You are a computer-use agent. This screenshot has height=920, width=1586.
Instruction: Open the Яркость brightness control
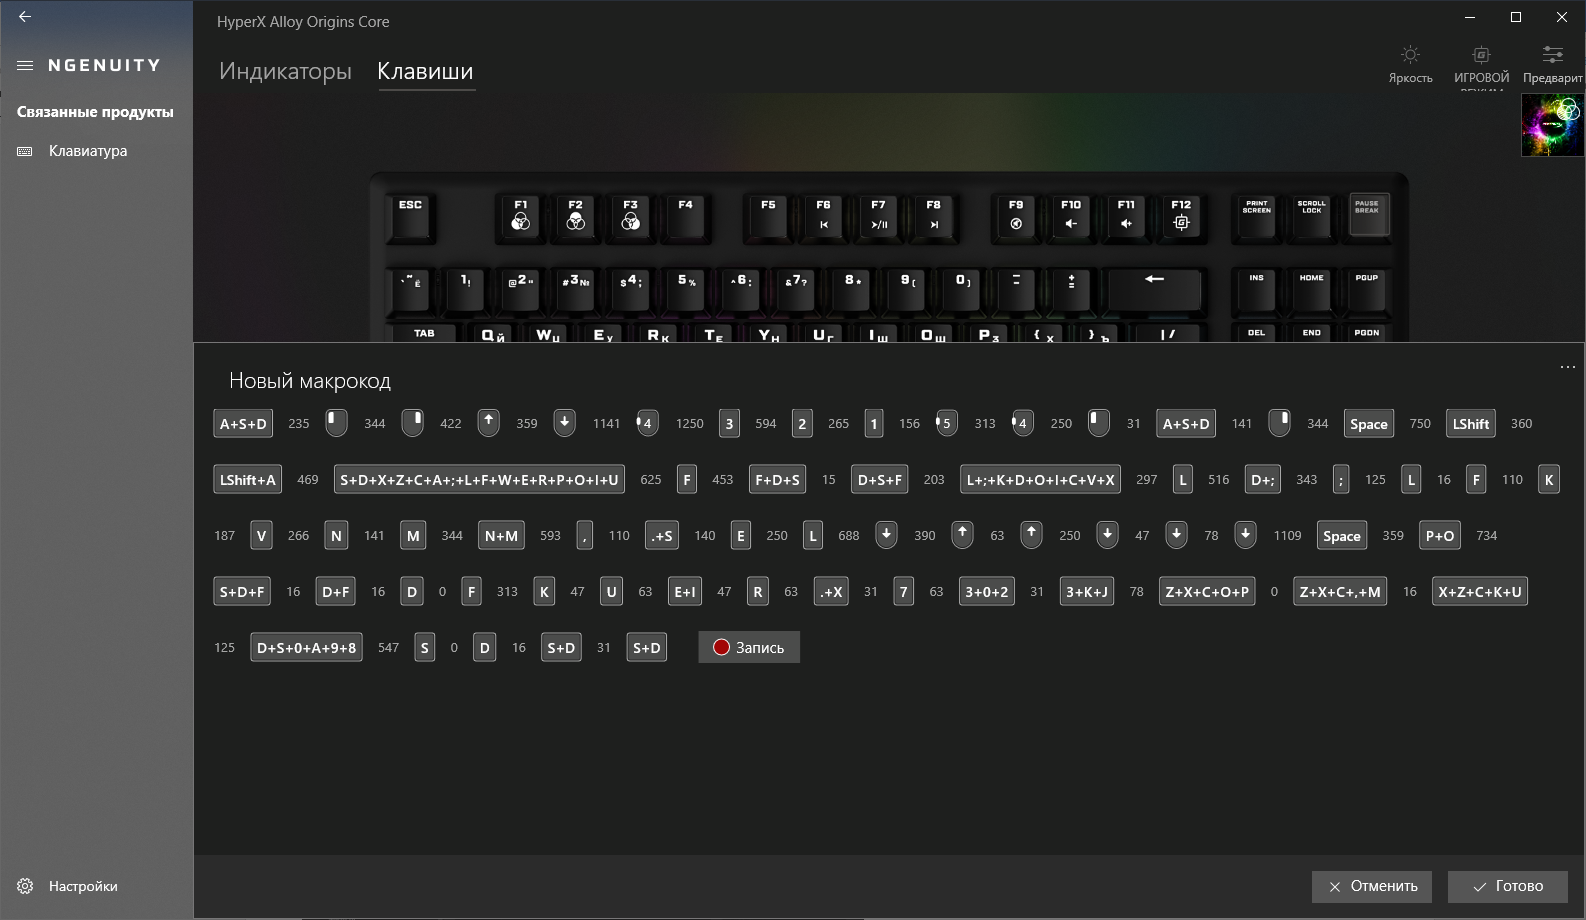(1410, 64)
